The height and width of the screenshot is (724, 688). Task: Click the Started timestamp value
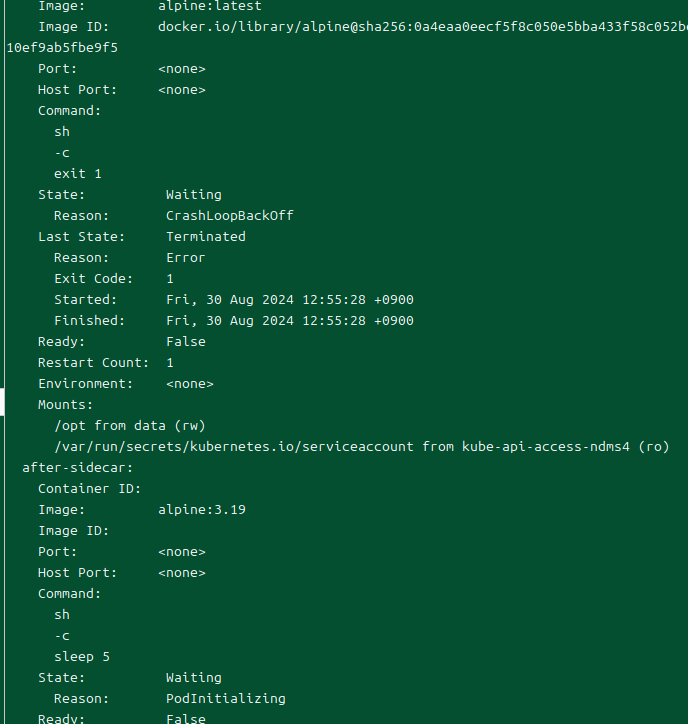pos(289,300)
